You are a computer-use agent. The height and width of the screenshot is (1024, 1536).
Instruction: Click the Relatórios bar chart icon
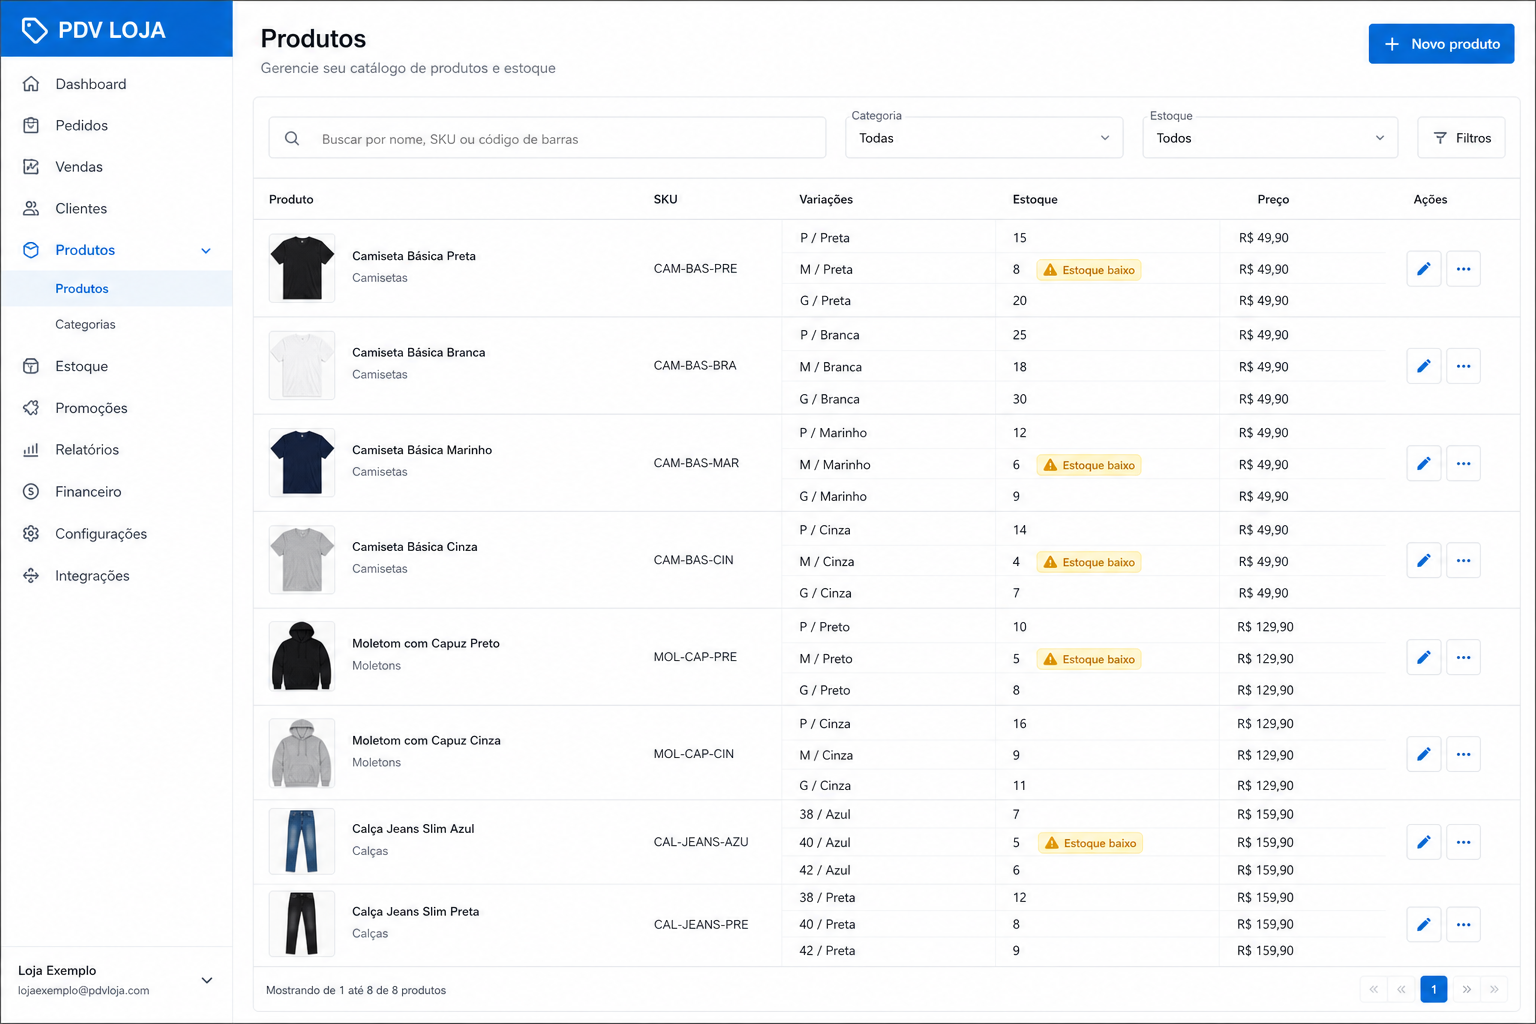tap(31, 450)
